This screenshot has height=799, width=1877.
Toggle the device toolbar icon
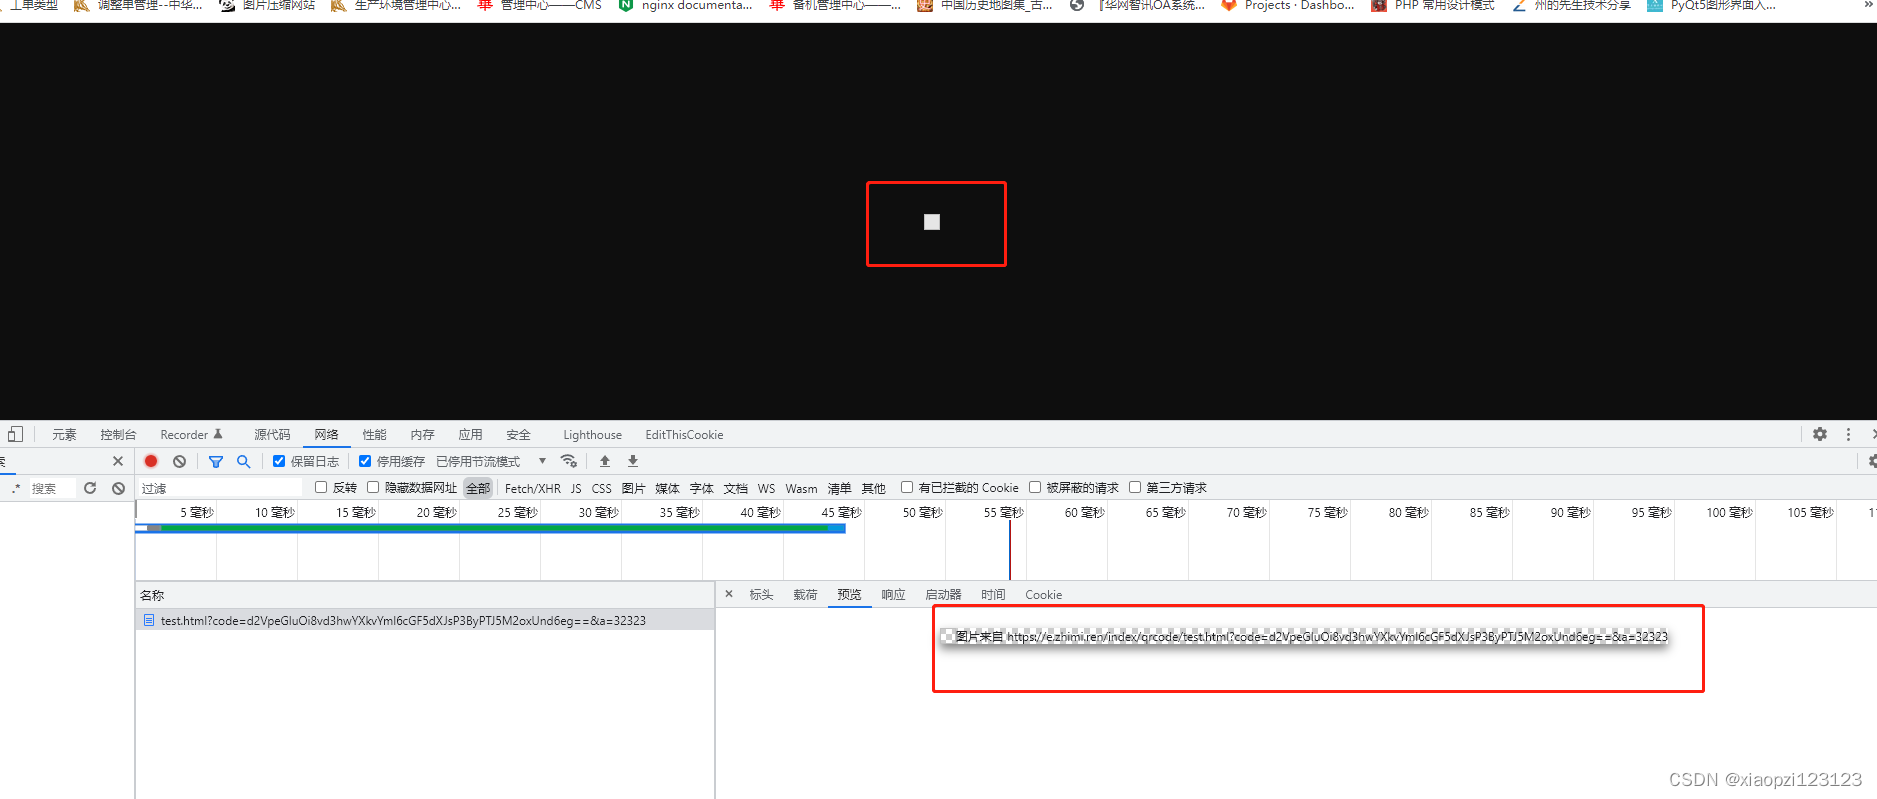pos(15,434)
